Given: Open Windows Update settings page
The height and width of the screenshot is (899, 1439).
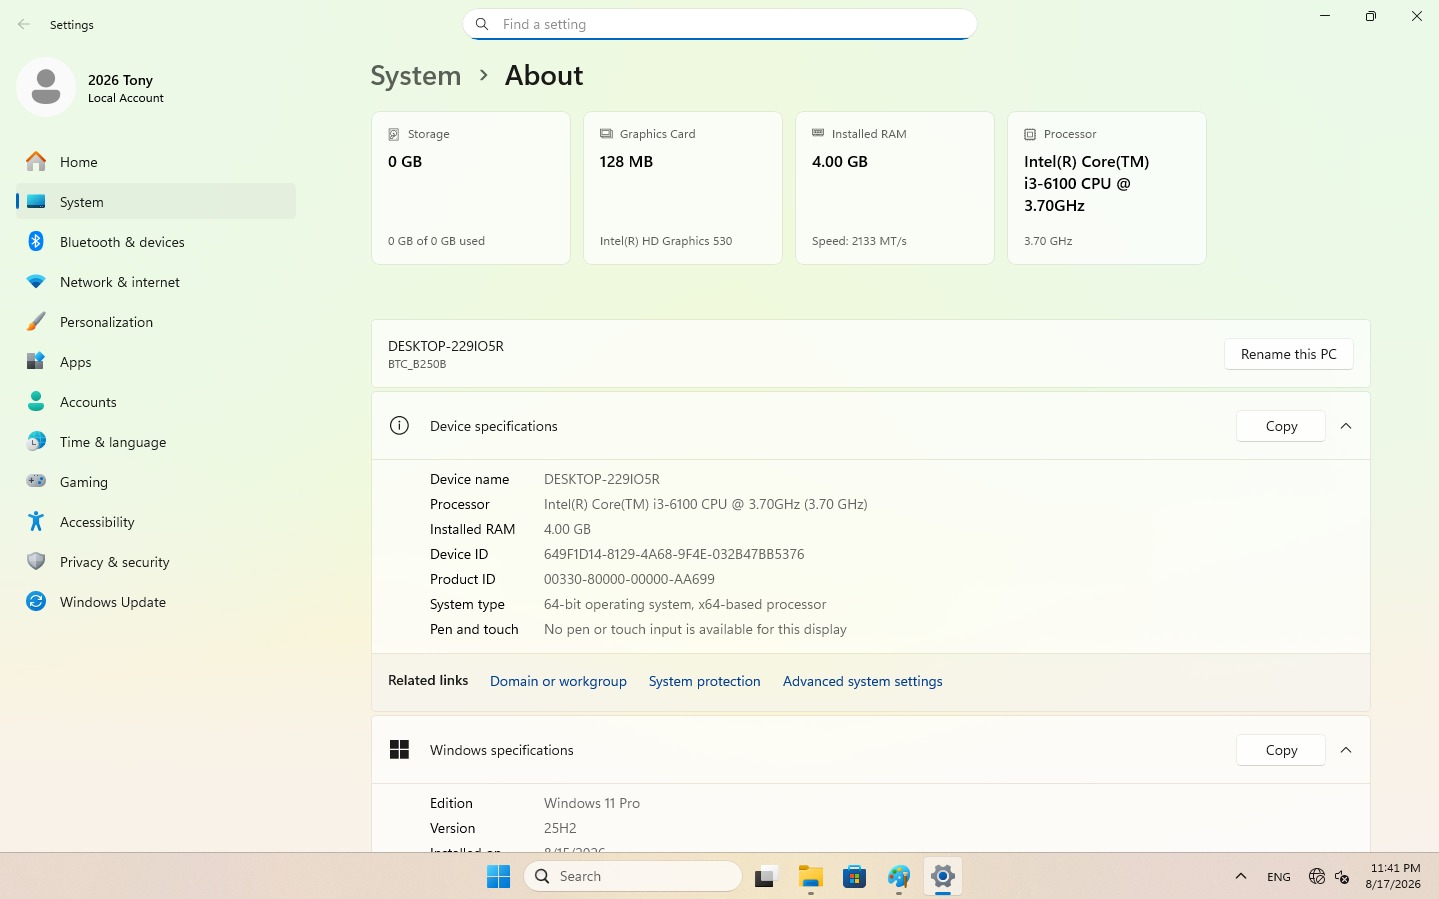Looking at the screenshot, I should pyautogui.click(x=156, y=601).
